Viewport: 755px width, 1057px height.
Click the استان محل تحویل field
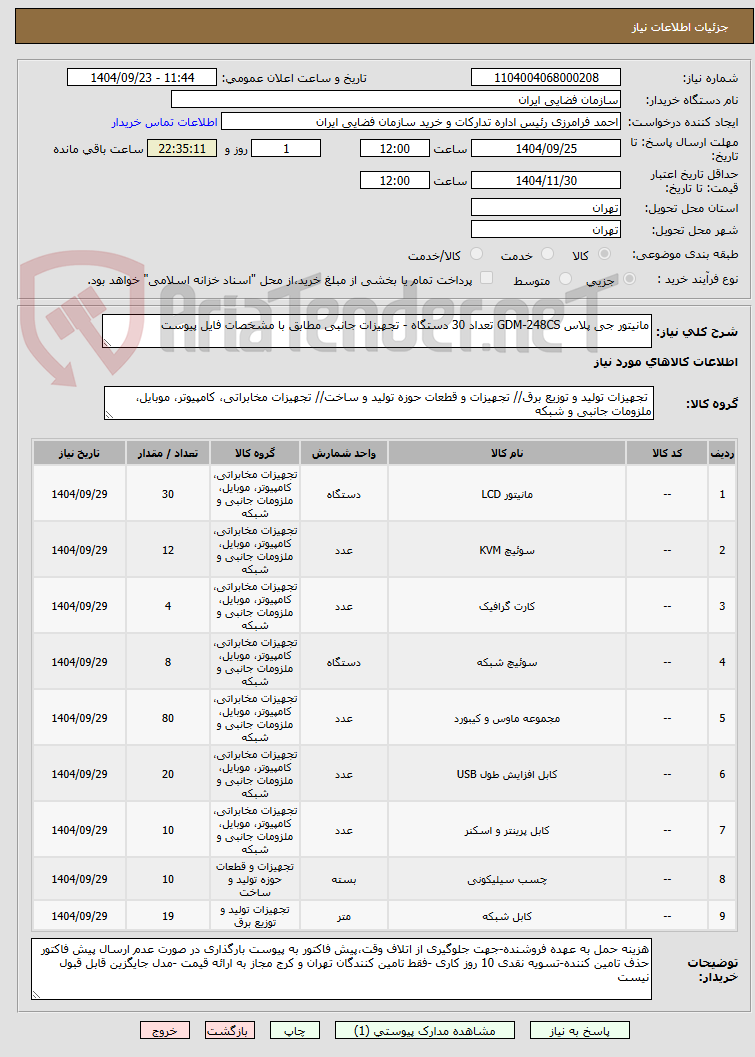546,208
